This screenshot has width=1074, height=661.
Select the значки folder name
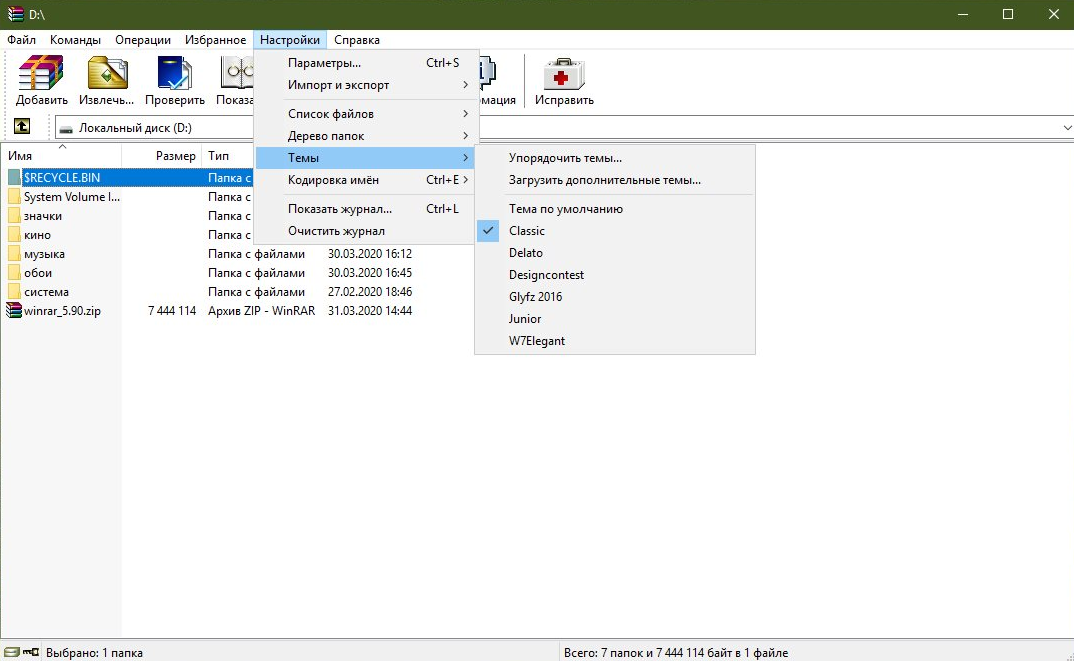pyautogui.click(x=43, y=216)
